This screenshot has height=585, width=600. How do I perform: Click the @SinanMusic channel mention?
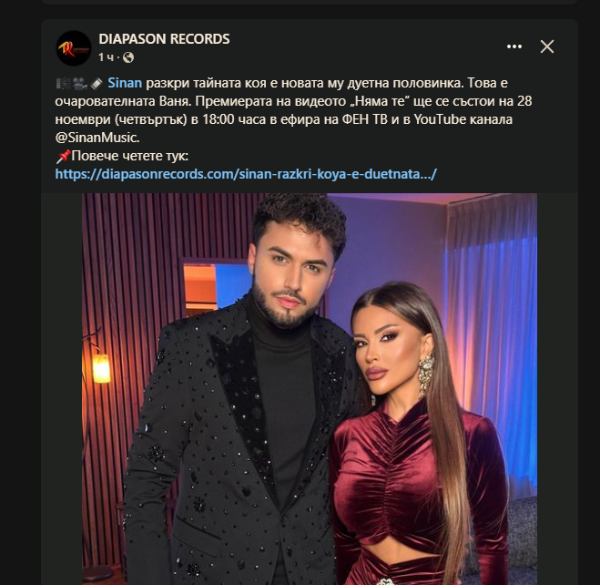pos(97,138)
